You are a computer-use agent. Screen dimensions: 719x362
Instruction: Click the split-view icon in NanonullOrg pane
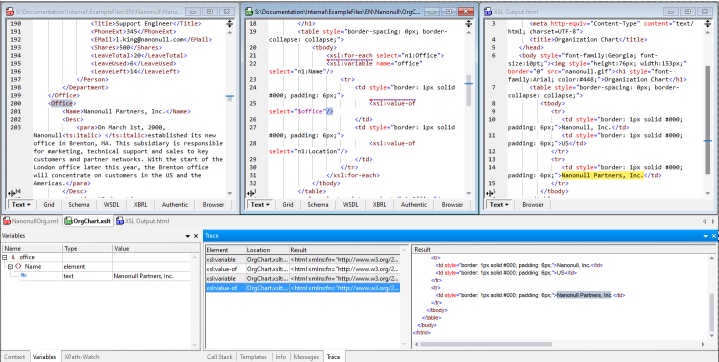click(x=230, y=23)
